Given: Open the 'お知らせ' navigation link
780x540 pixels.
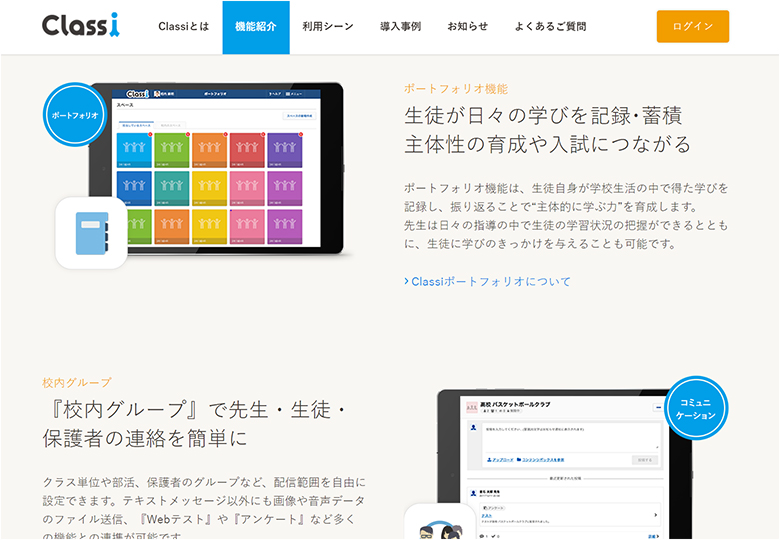Looking at the screenshot, I should pos(467,27).
